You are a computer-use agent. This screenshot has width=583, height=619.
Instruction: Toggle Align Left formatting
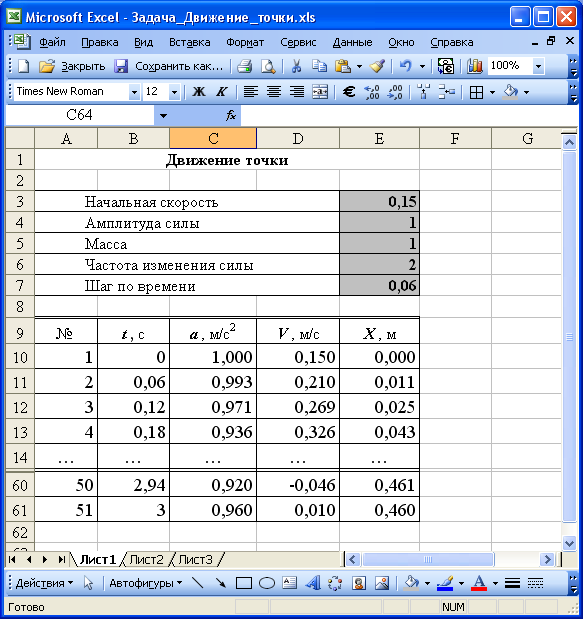pyautogui.click(x=250, y=92)
